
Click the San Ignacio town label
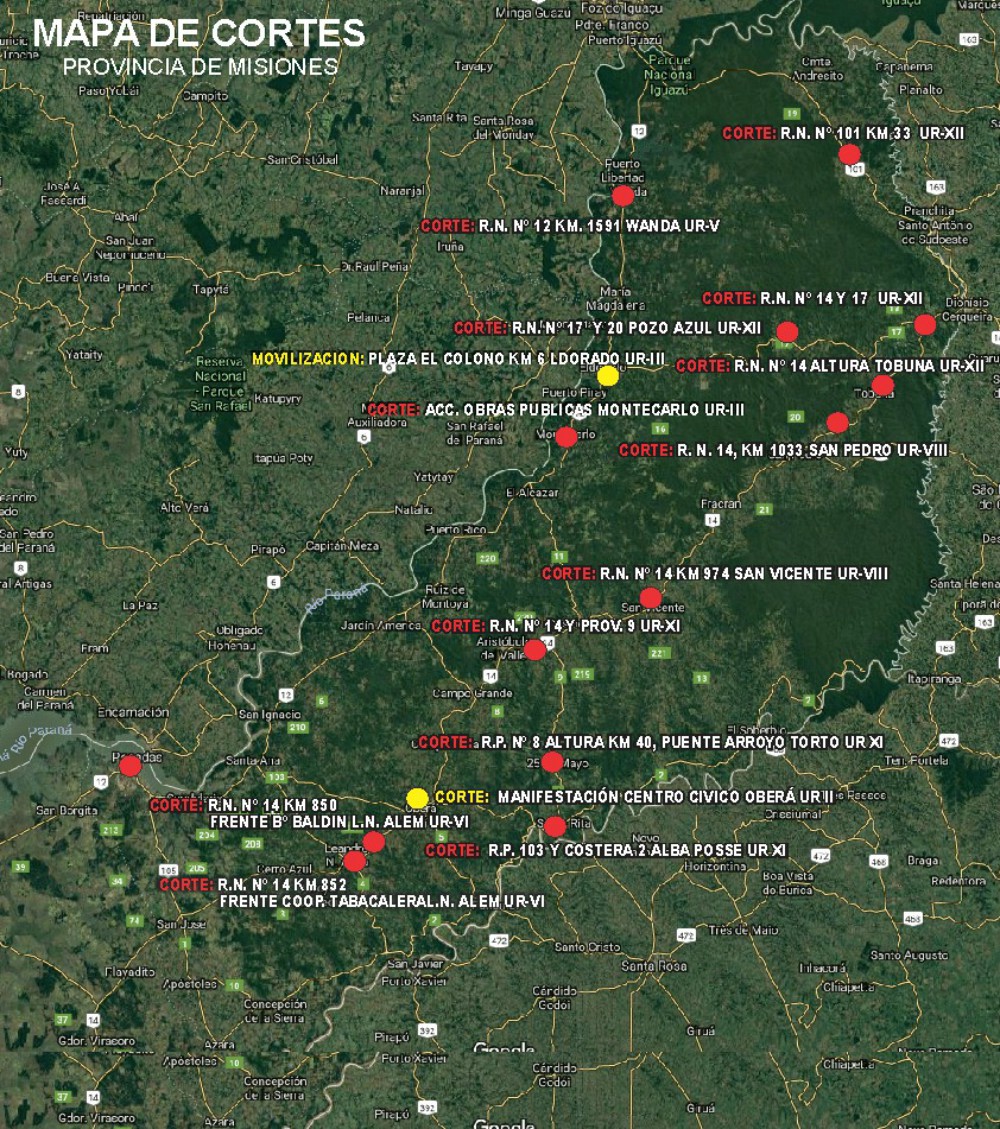click(270, 714)
